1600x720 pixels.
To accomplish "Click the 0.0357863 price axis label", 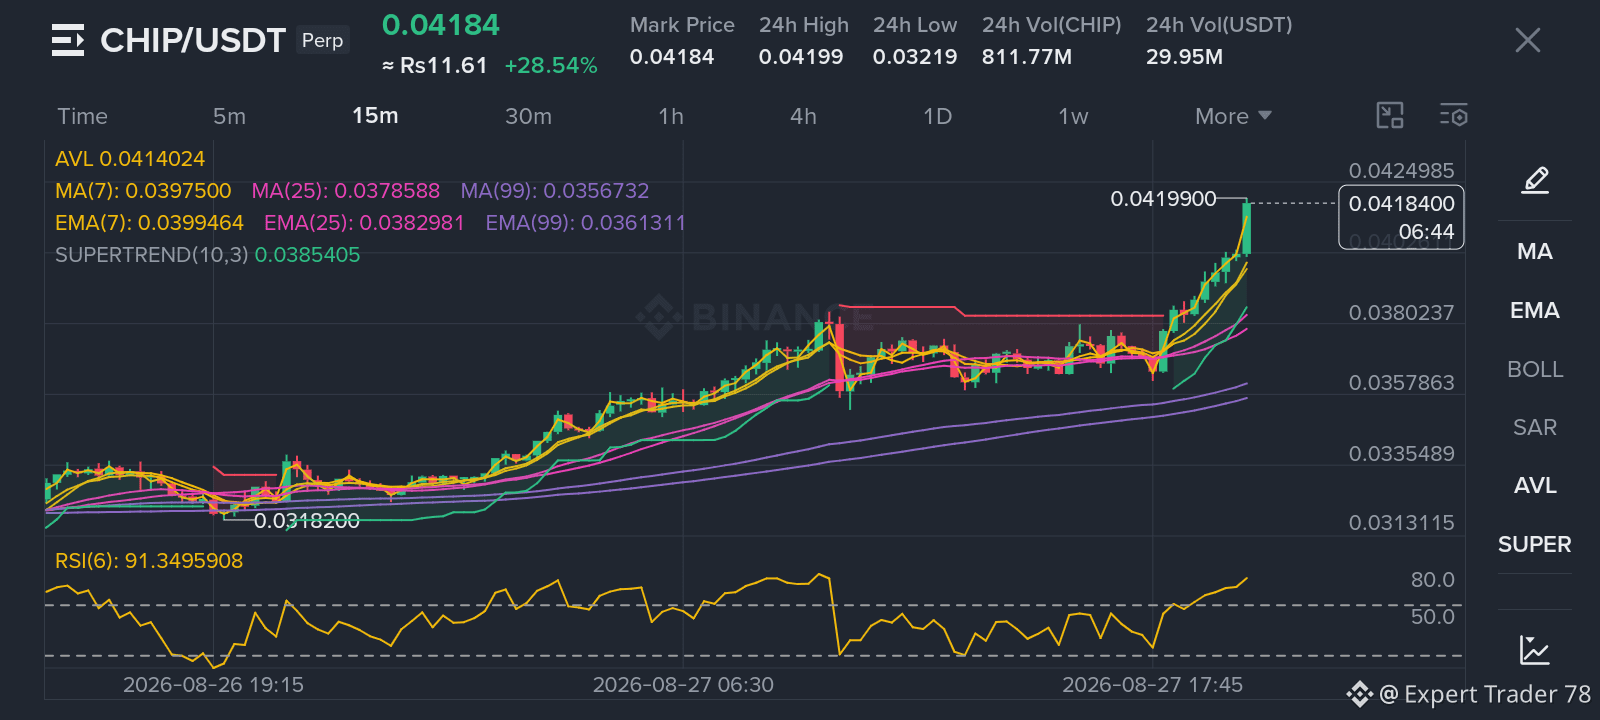I will click(x=1401, y=383).
